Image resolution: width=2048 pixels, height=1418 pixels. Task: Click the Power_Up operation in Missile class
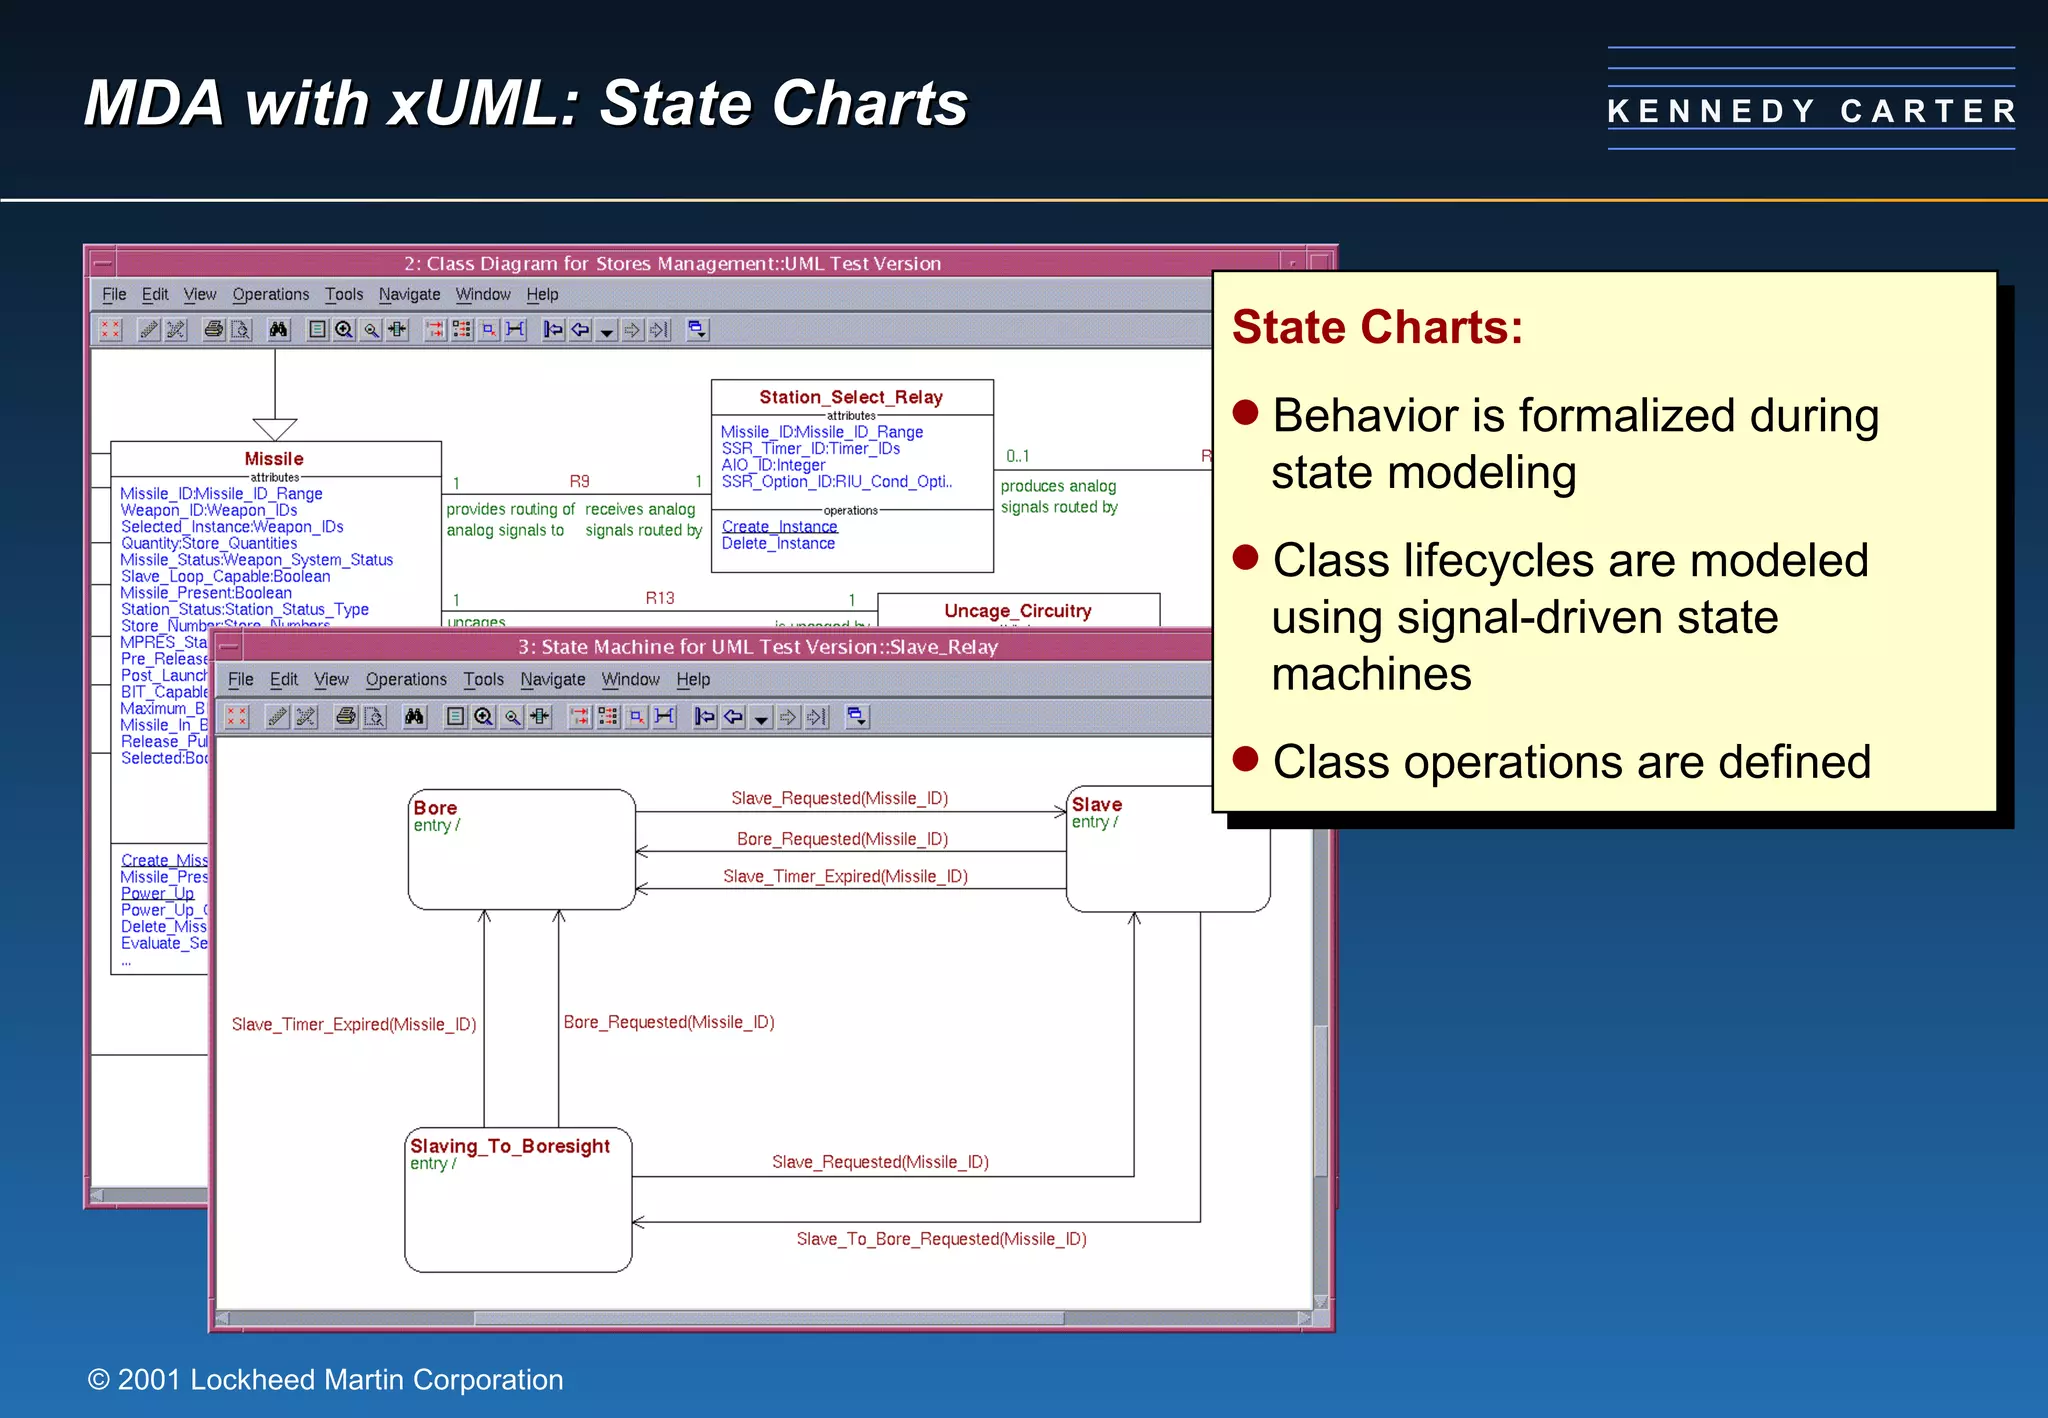[157, 894]
